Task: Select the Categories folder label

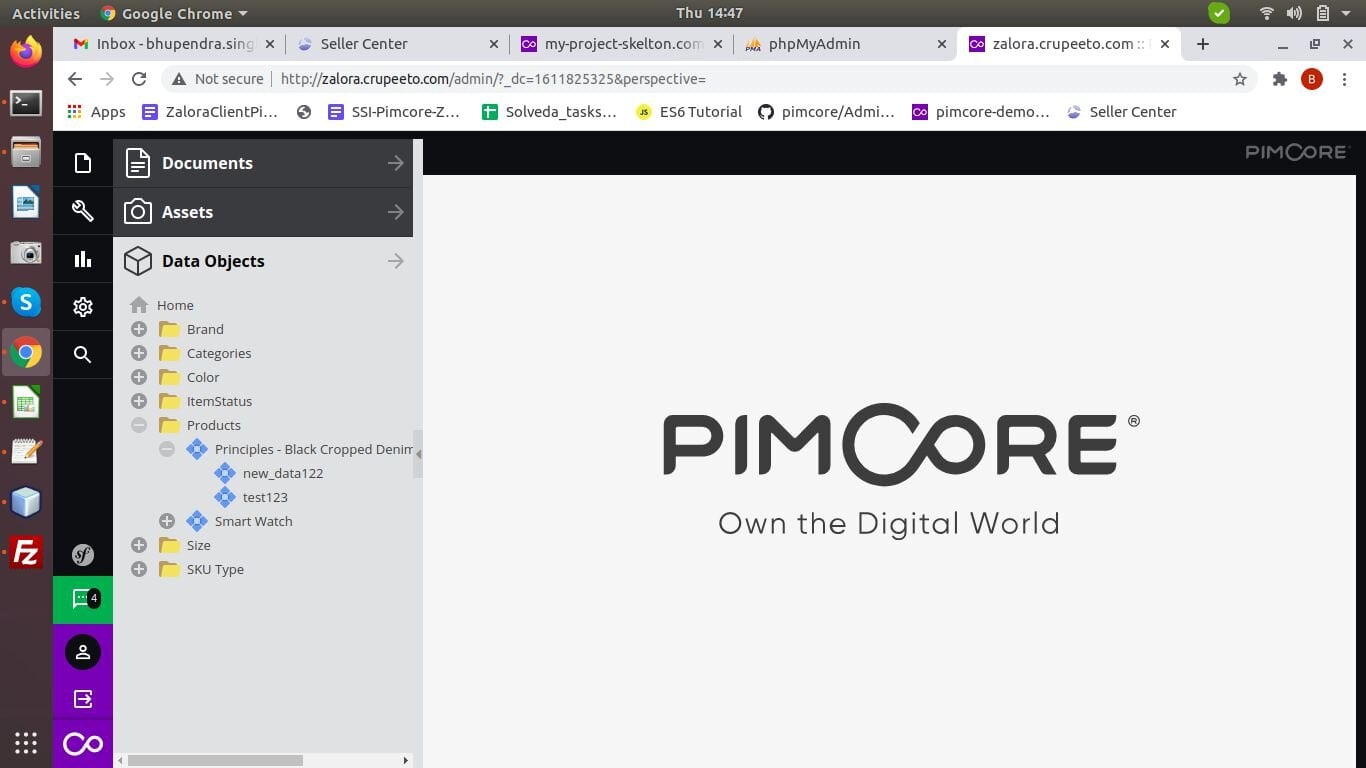Action: (x=219, y=353)
